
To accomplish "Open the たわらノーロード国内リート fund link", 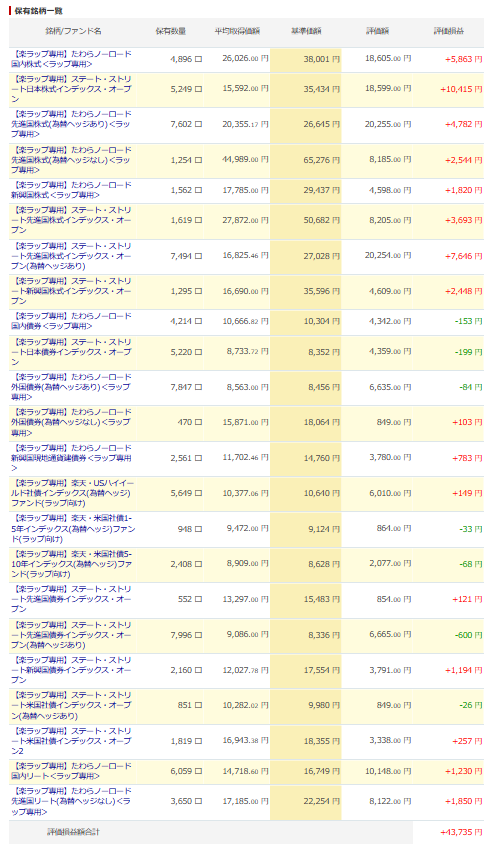I will [72, 771].
